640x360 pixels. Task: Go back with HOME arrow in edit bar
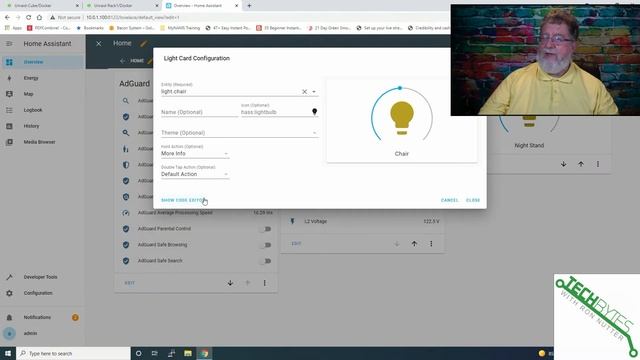tap(122, 61)
